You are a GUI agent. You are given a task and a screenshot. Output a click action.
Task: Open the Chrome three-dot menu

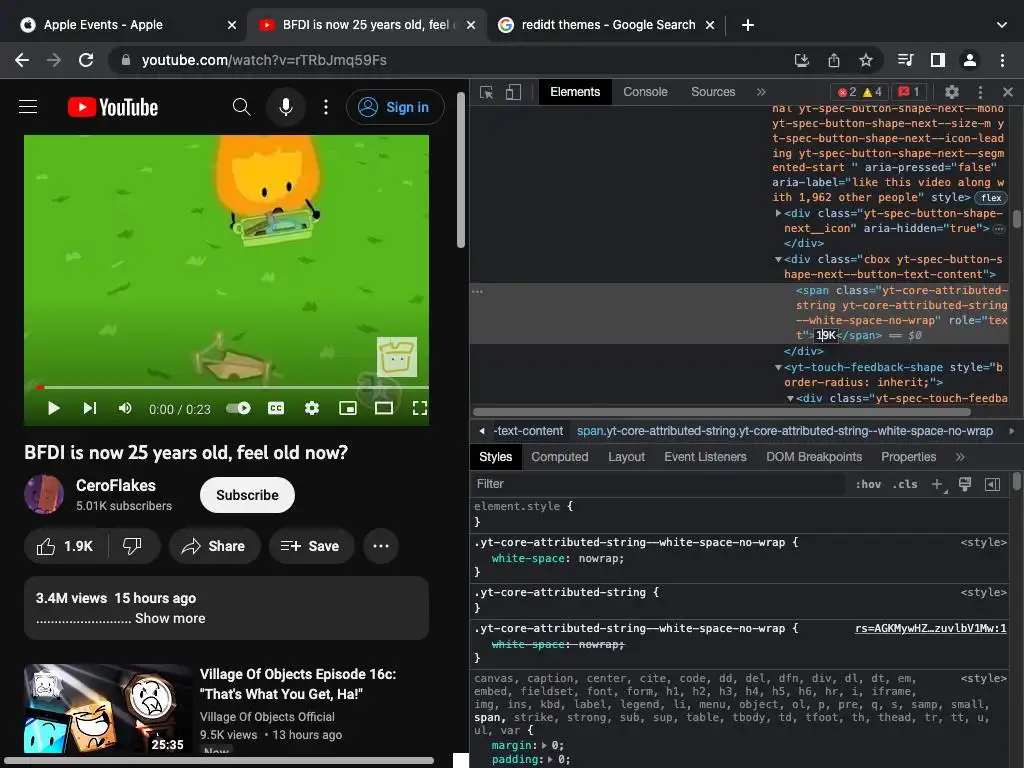1002,60
